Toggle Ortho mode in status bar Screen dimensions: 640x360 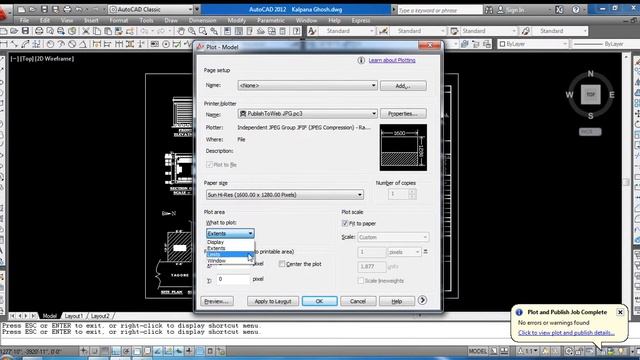point(116,351)
